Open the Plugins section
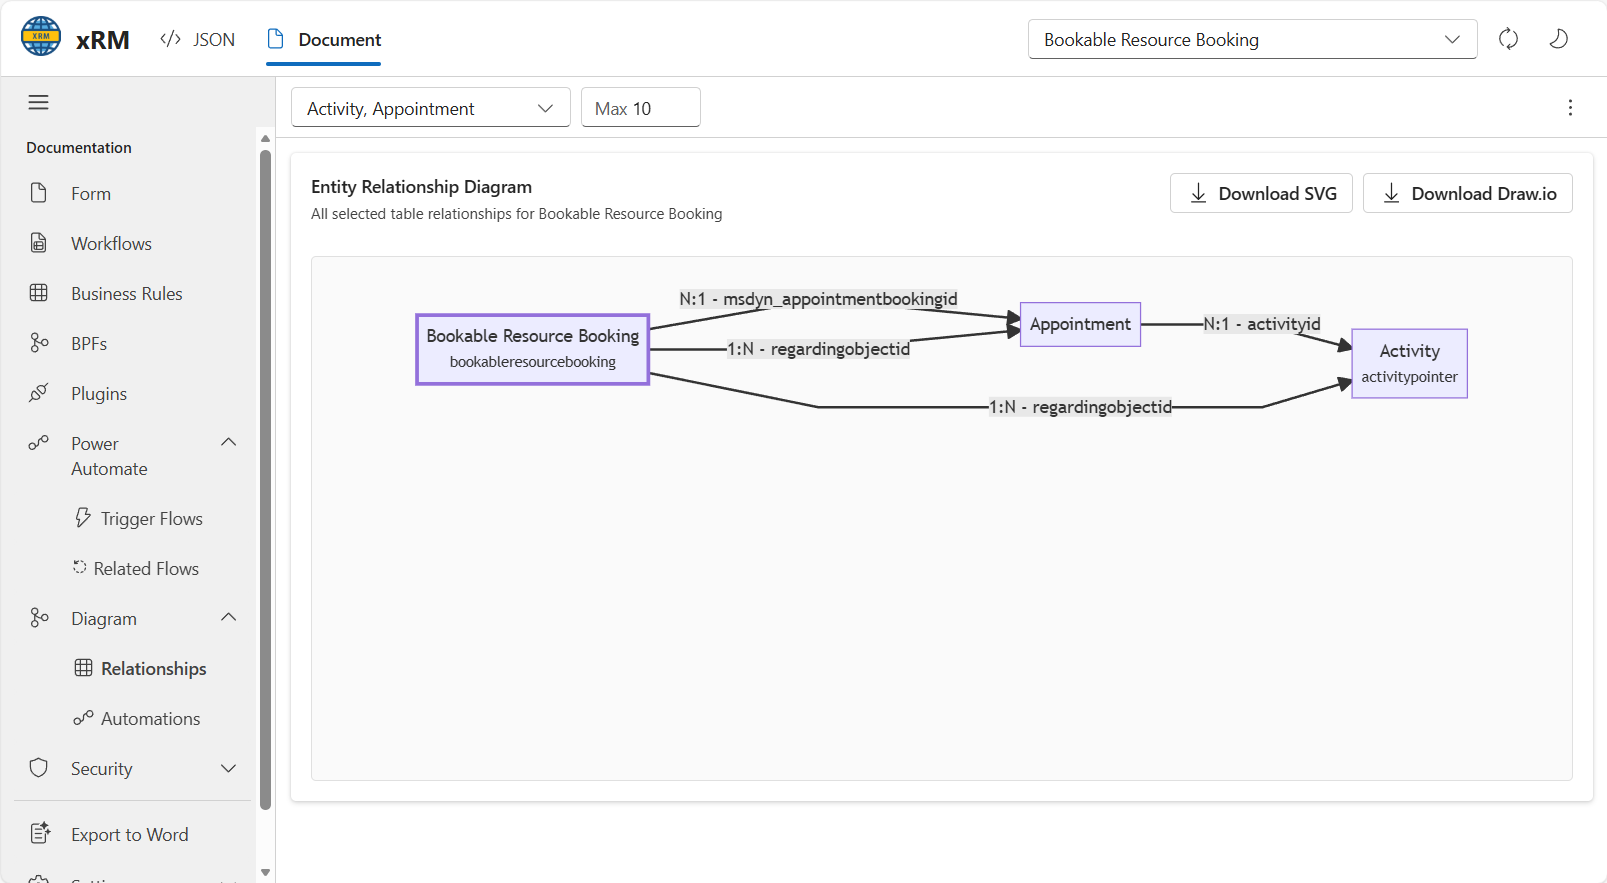The image size is (1607, 883). click(99, 394)
